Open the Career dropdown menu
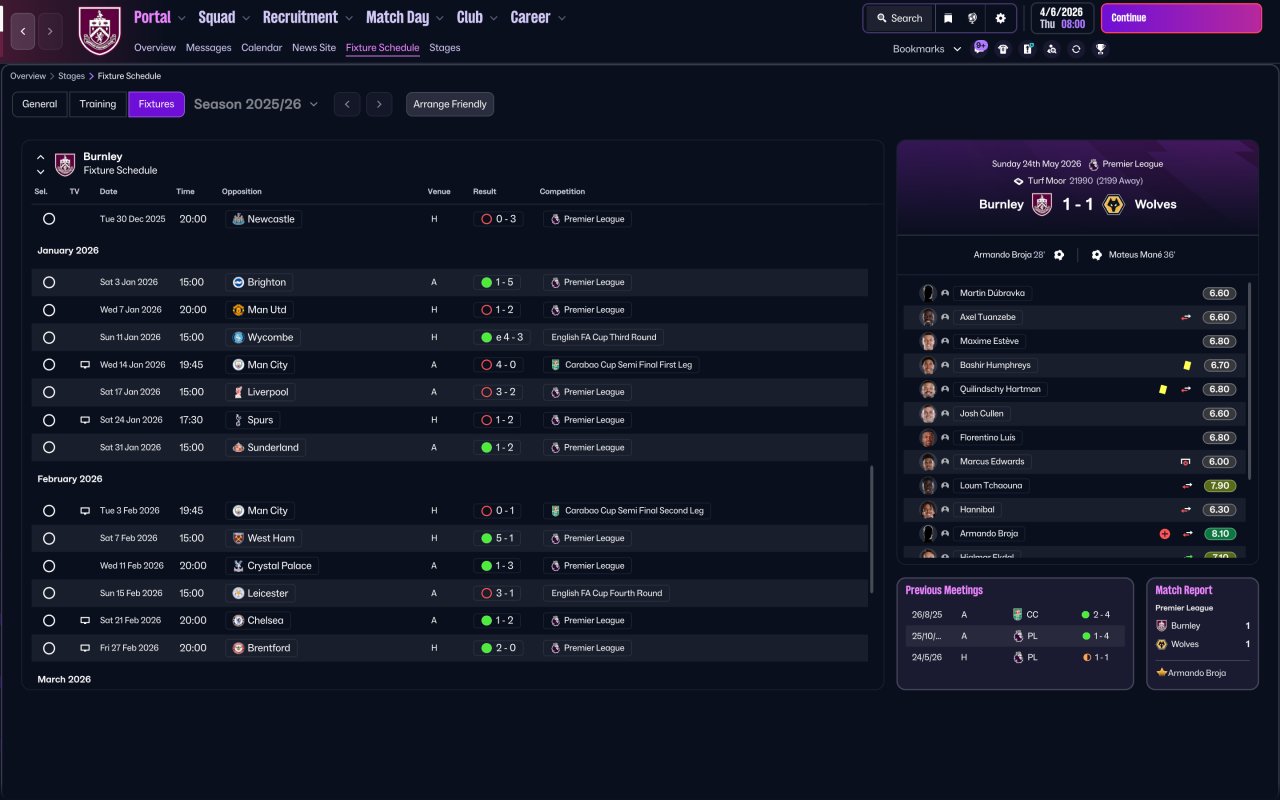Image resolution: width=1280 pixels, height=800 pixels. coord(538,17)
